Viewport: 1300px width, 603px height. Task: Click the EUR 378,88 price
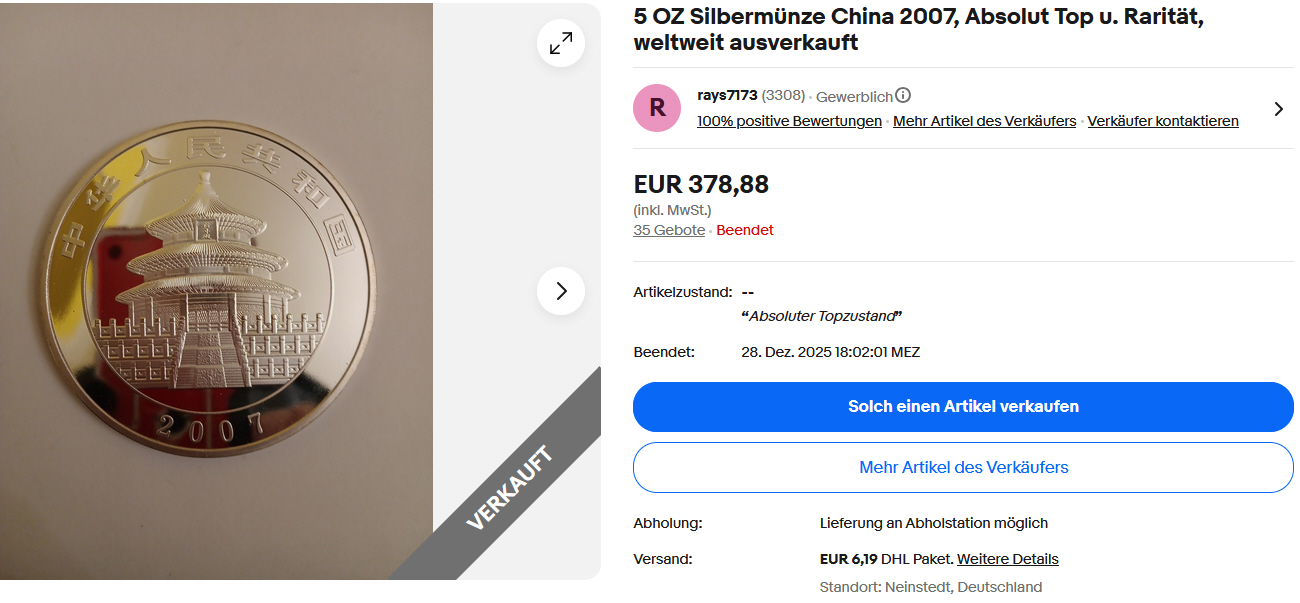[x=701, y=185]
